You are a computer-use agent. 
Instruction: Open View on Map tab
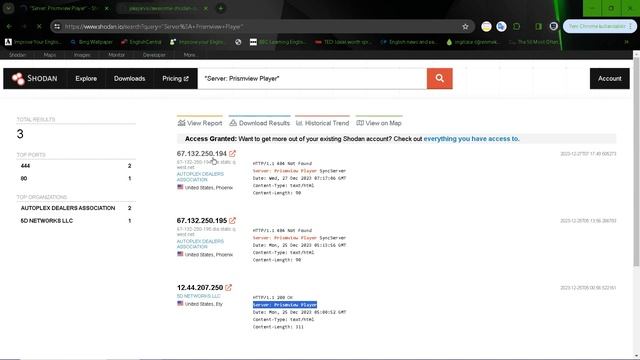point(379,123)
